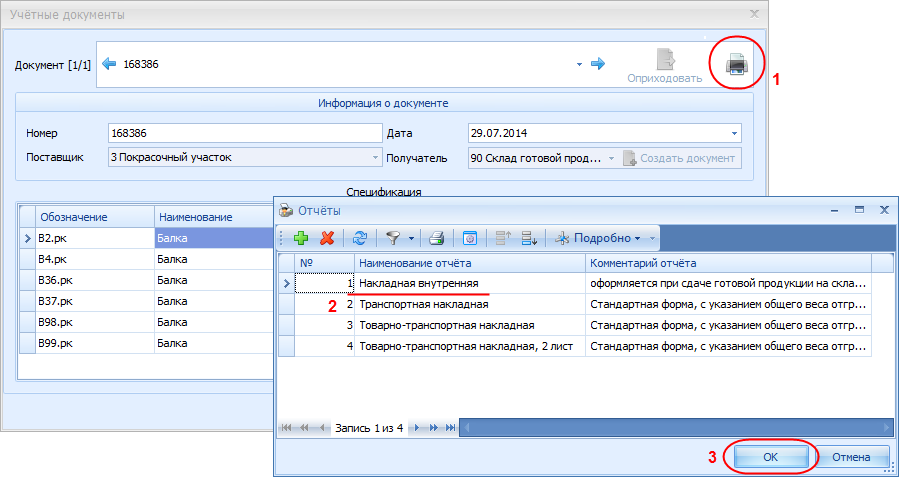Sort by Комментарий отчёта column header

point(728,263)
